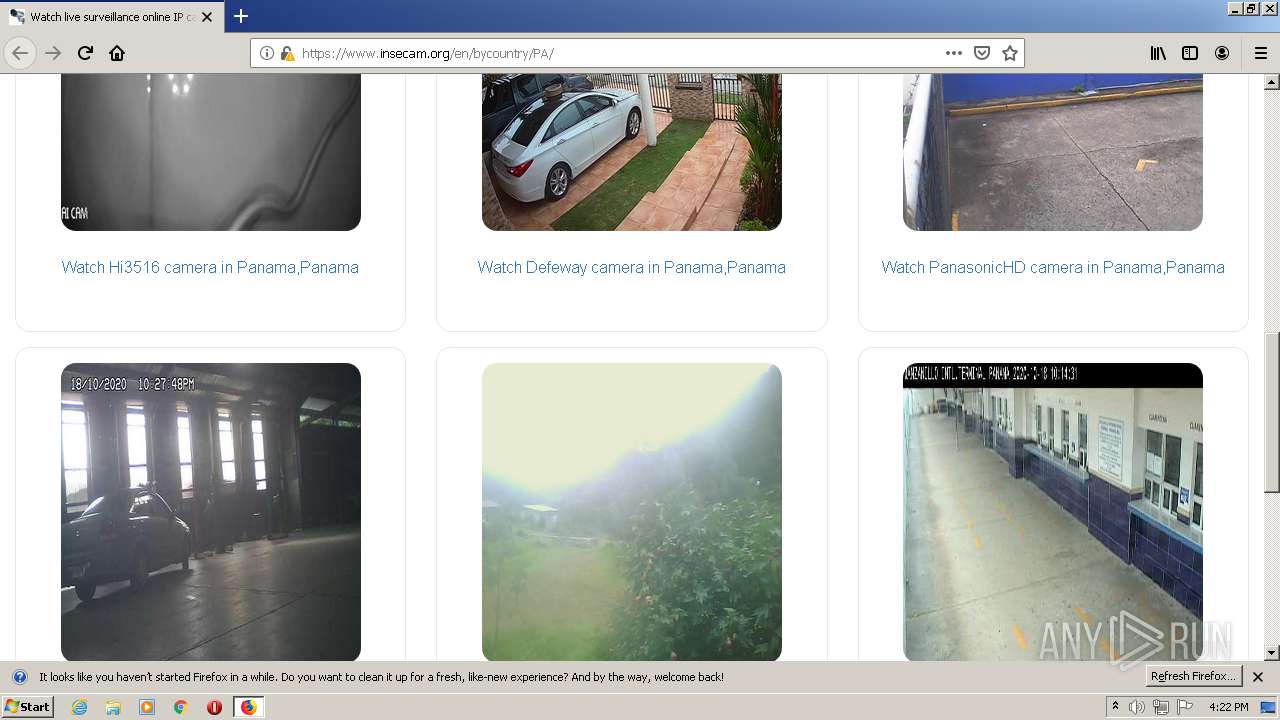The image size is (1280, 720).
Task: View the grayscale Hi3516 camera thumbnail
Action: [x=211, y=152]
